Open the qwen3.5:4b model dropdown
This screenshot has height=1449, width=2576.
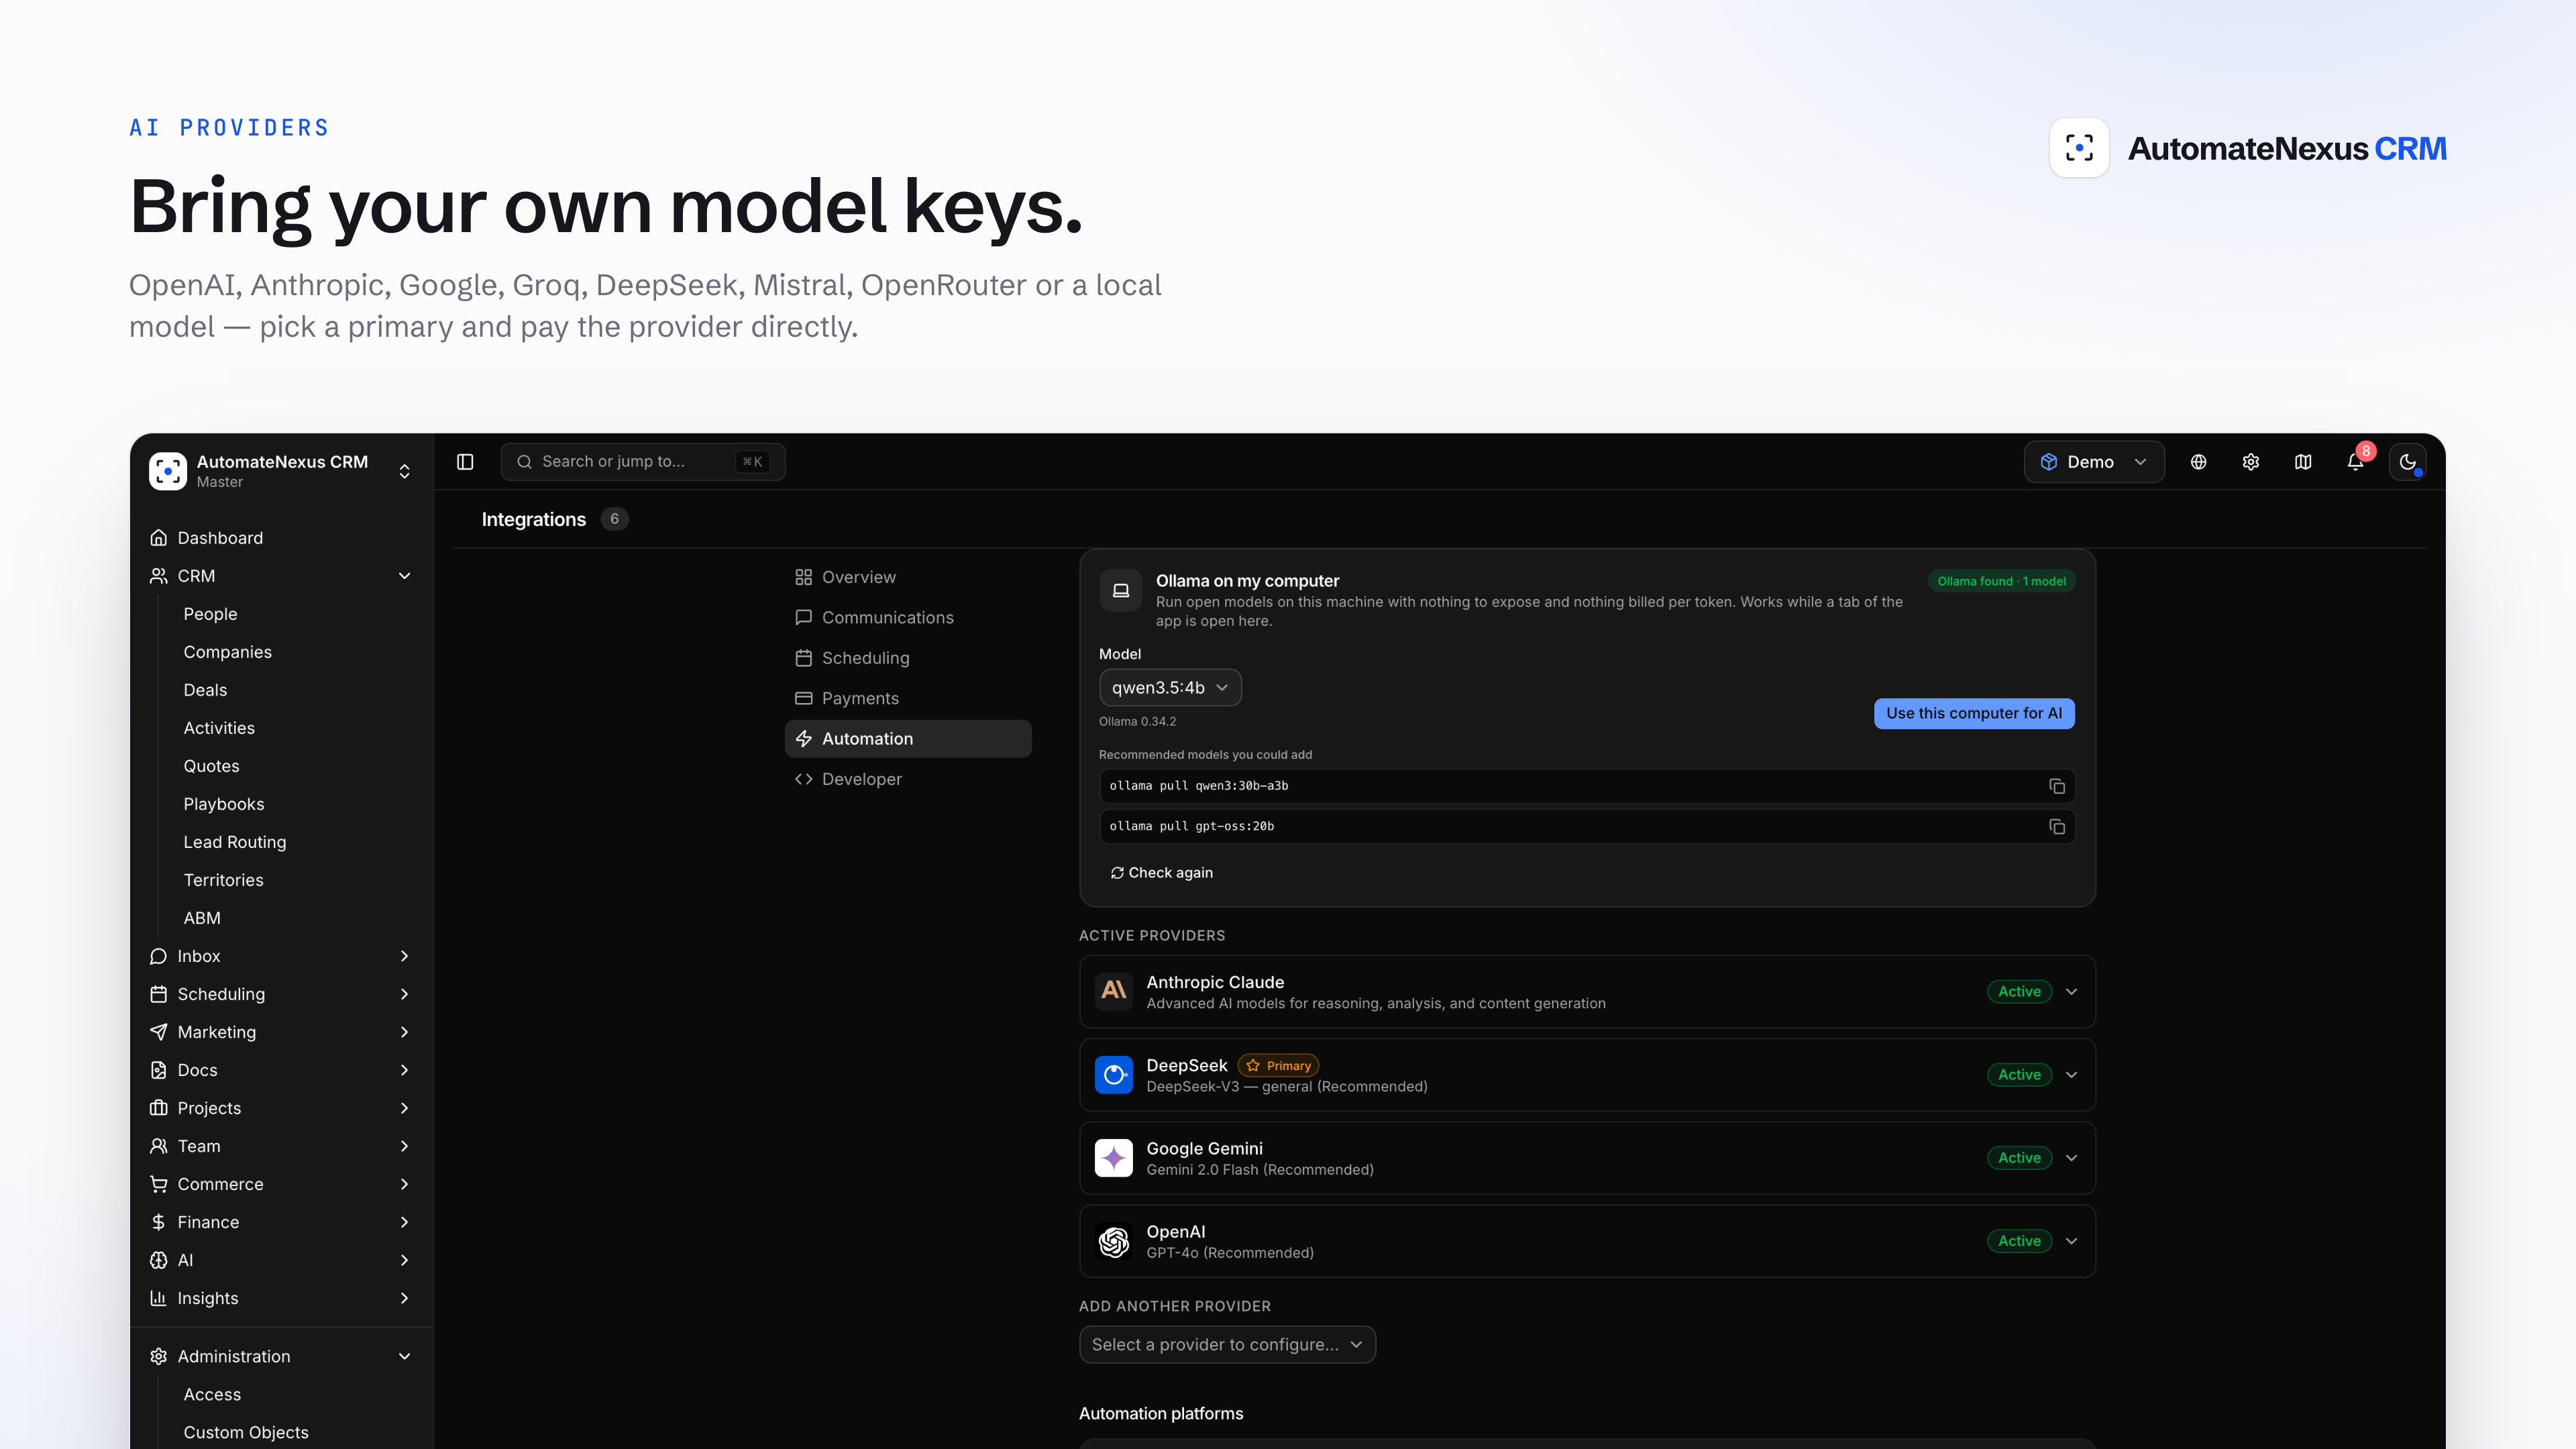coord(1170,688)
